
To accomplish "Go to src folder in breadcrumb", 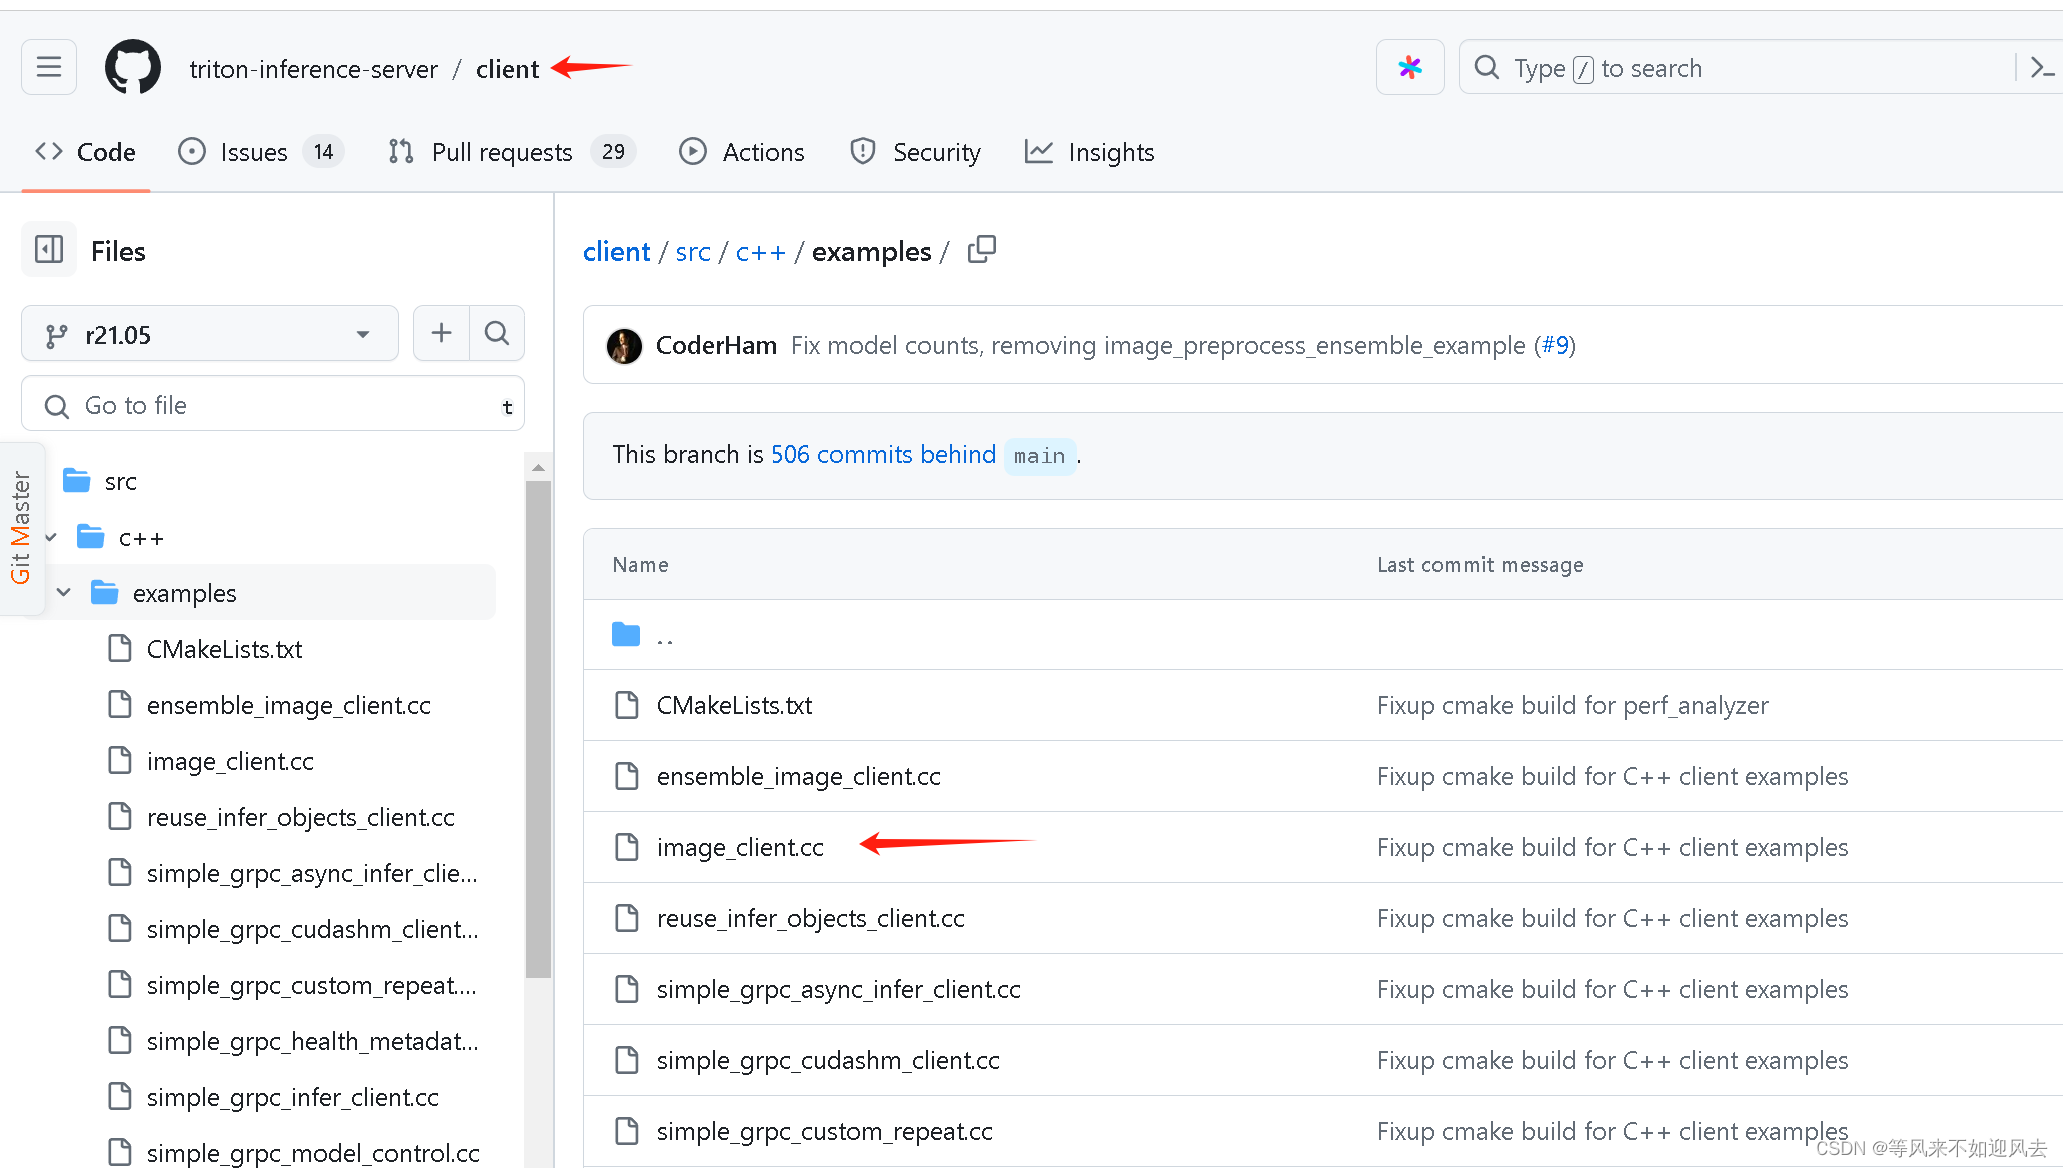I will click(693, 251).
